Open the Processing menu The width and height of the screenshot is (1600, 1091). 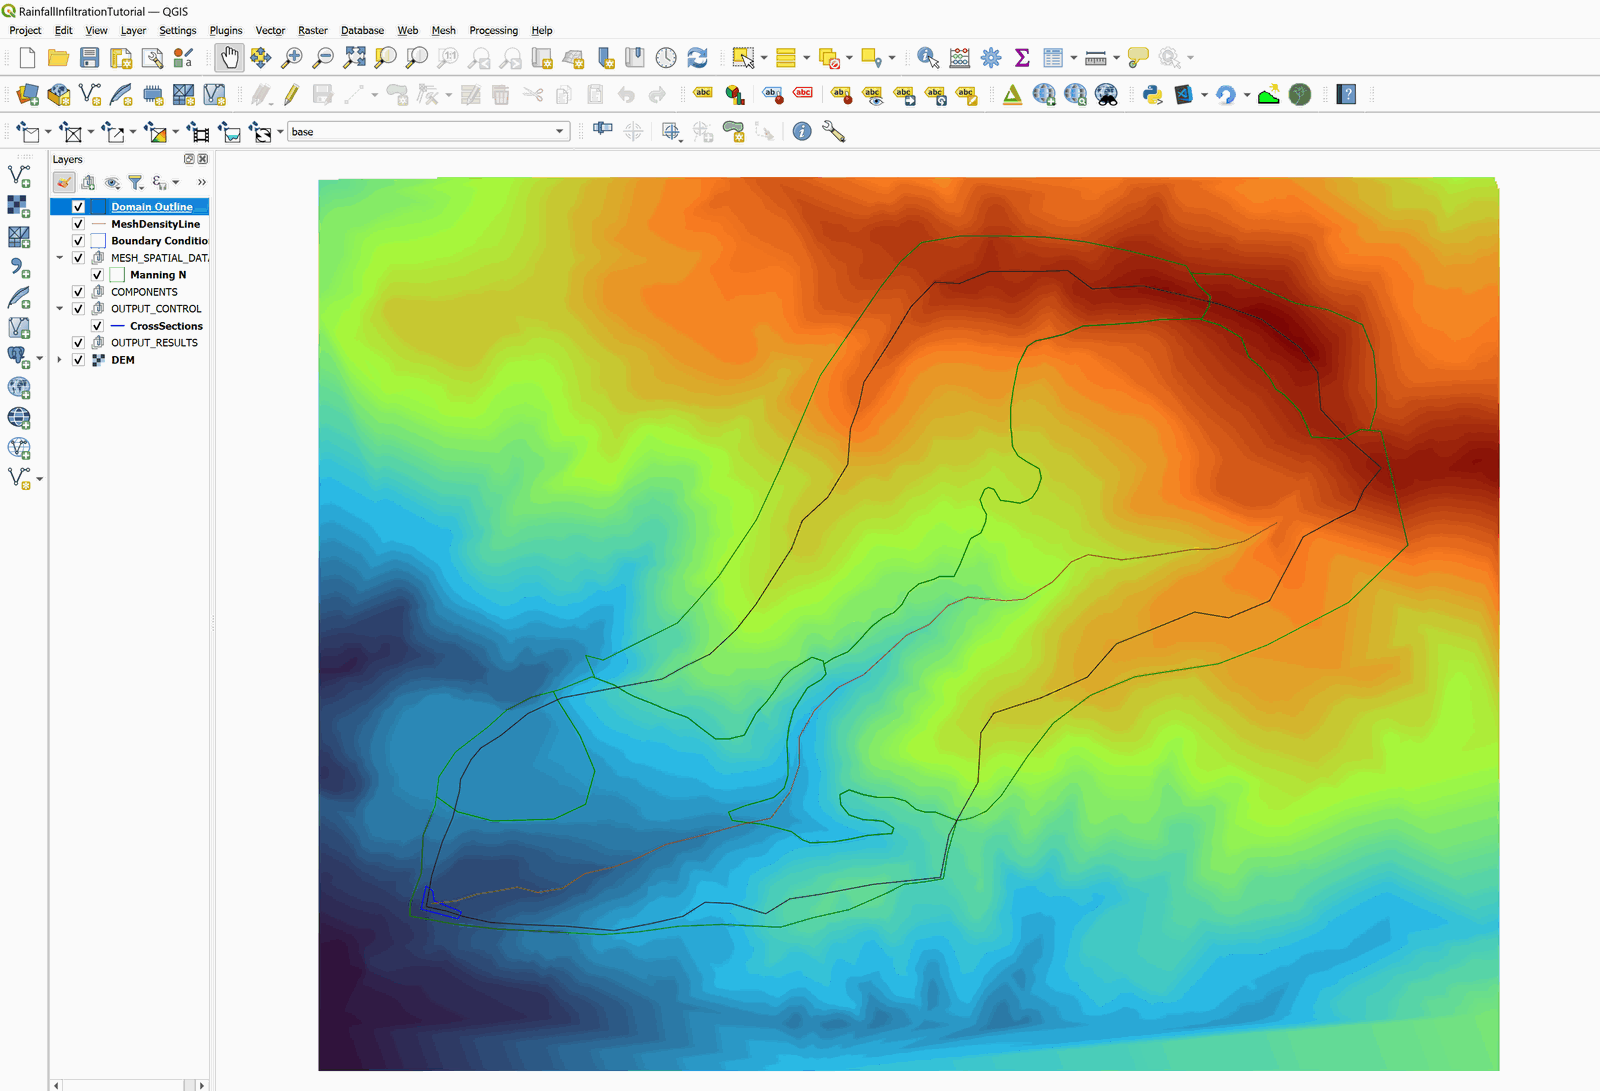coord(493,31)
